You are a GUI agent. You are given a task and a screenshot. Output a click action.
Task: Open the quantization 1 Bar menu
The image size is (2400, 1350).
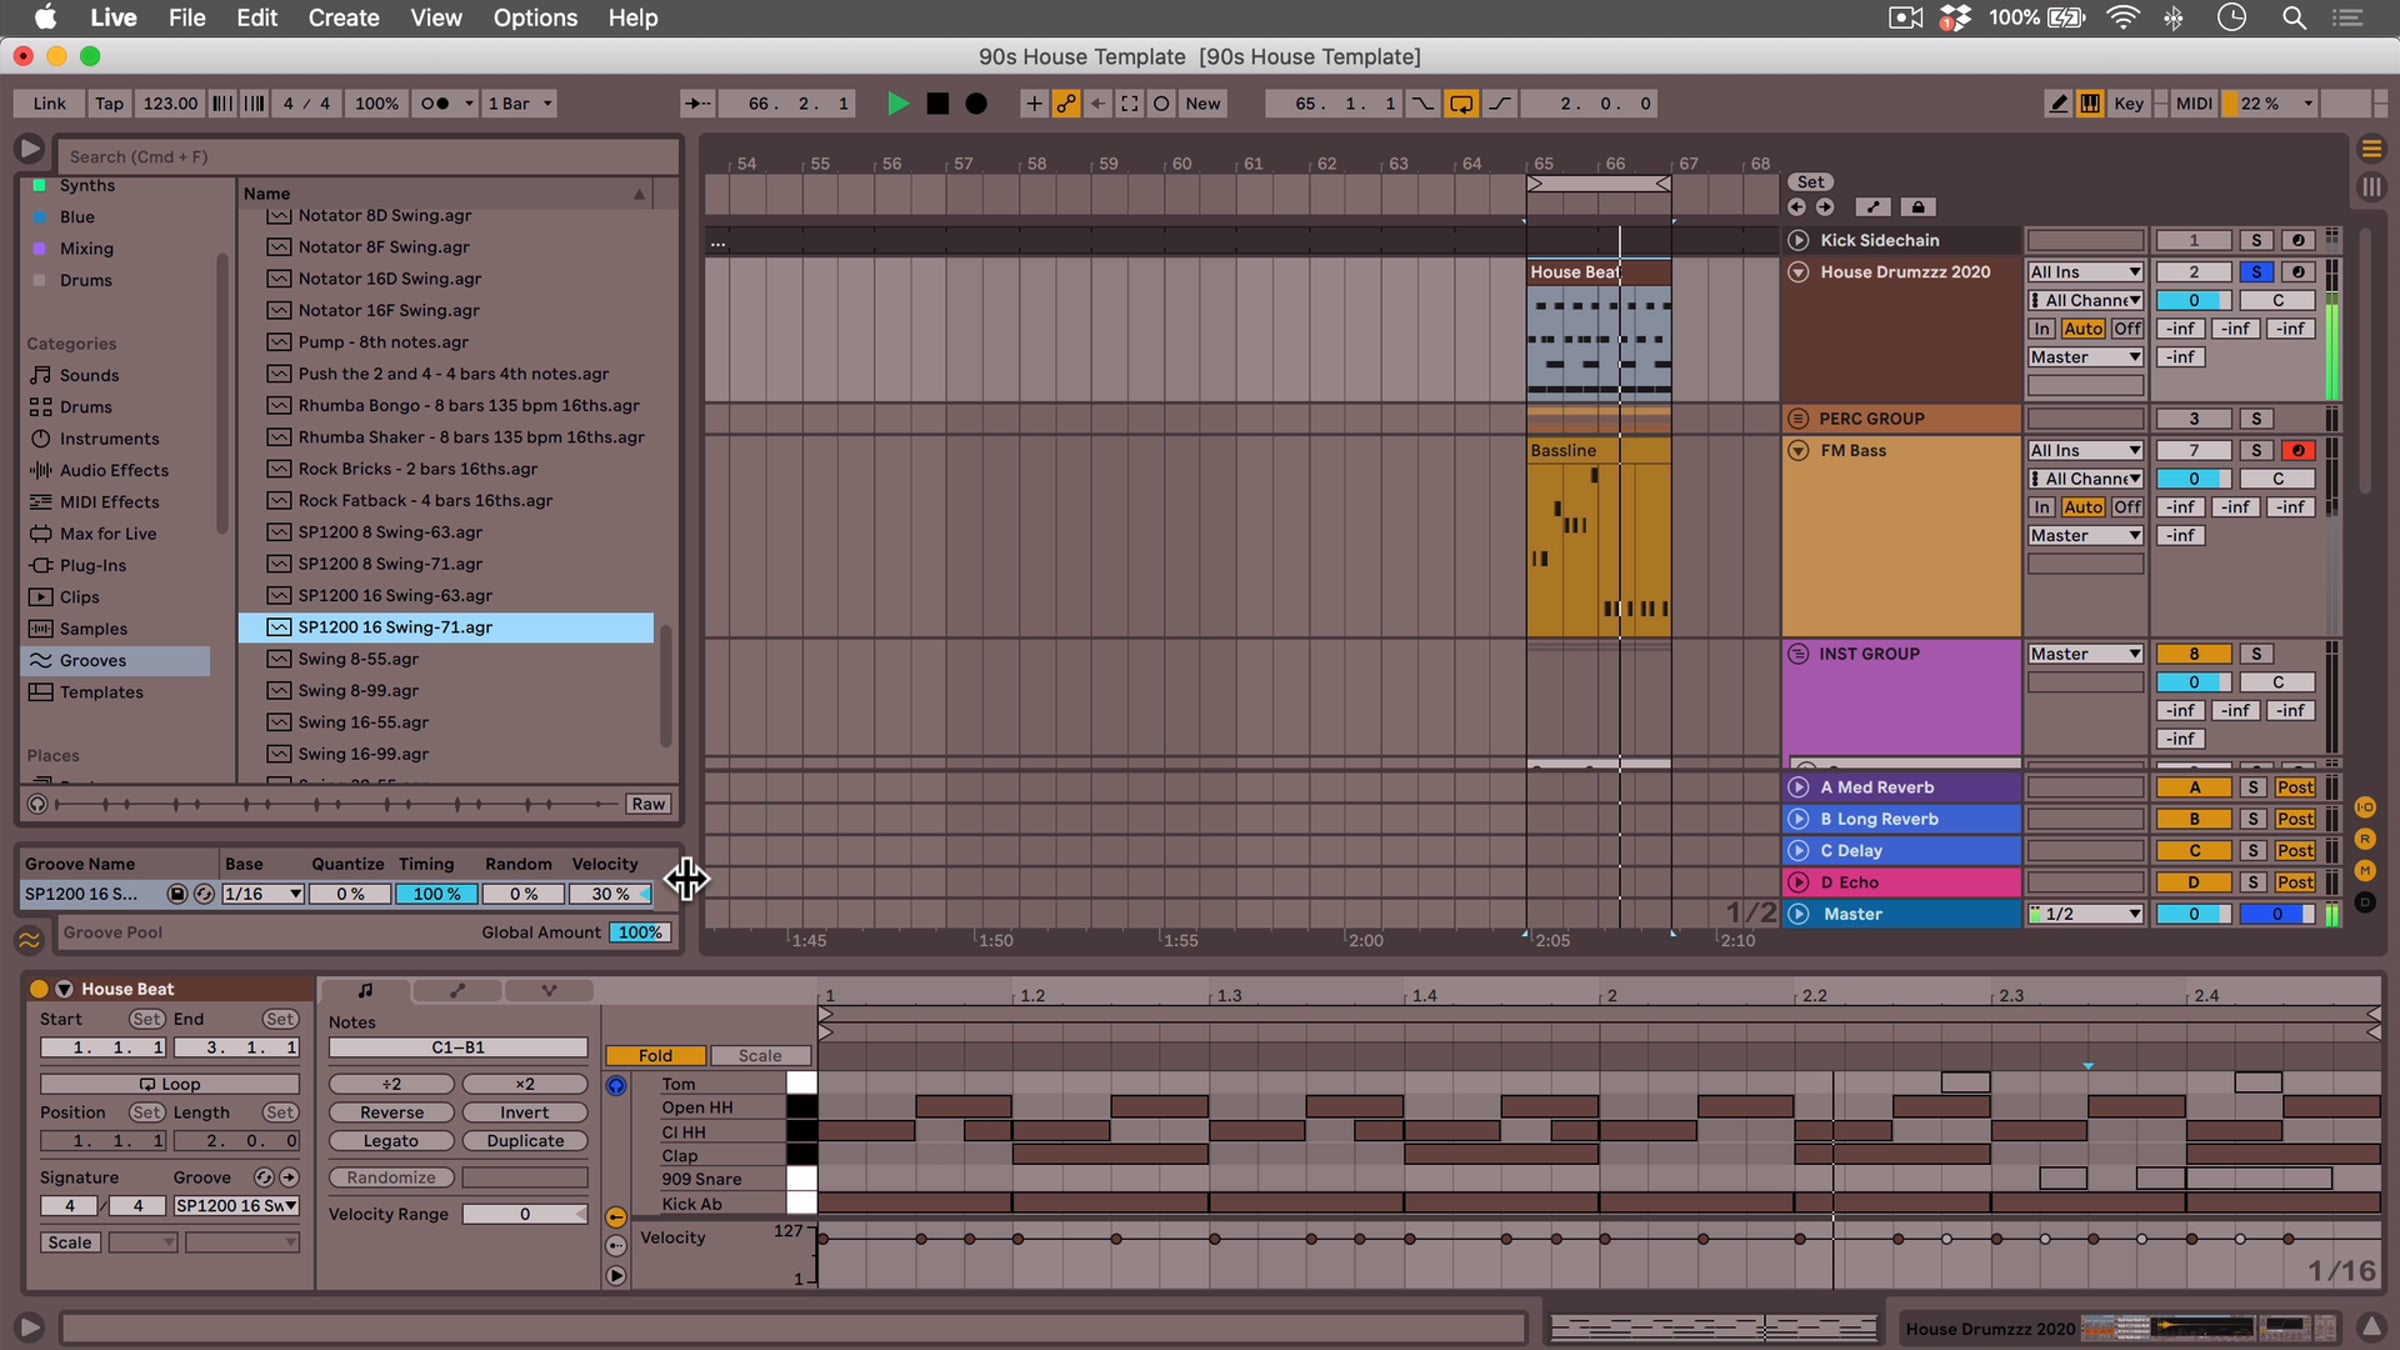(518, 103)
